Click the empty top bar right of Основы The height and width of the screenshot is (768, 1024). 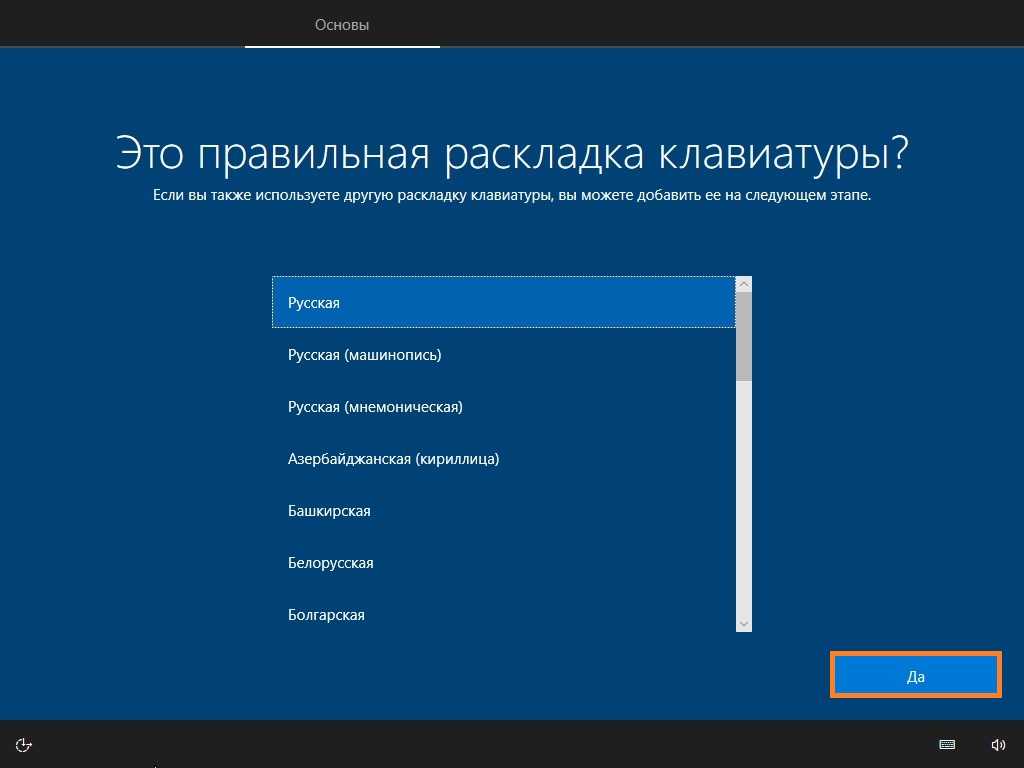coord(730,24)
